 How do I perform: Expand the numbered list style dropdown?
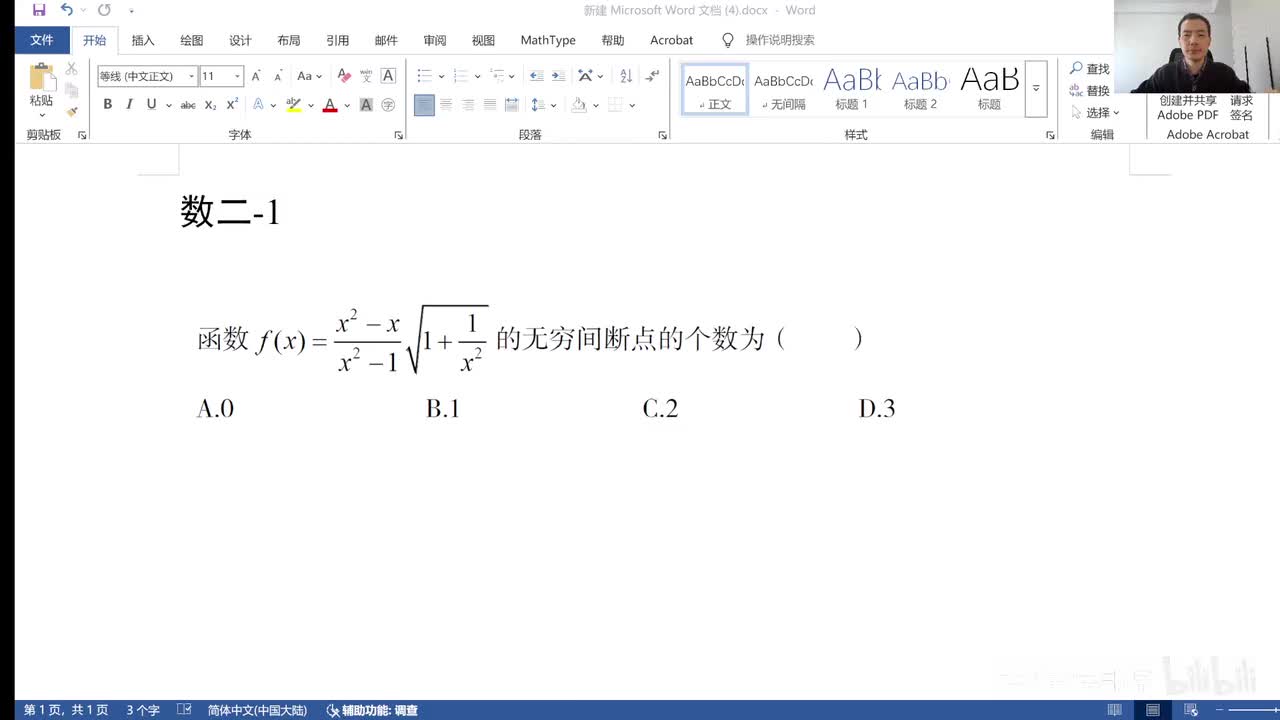click(477, 76)
